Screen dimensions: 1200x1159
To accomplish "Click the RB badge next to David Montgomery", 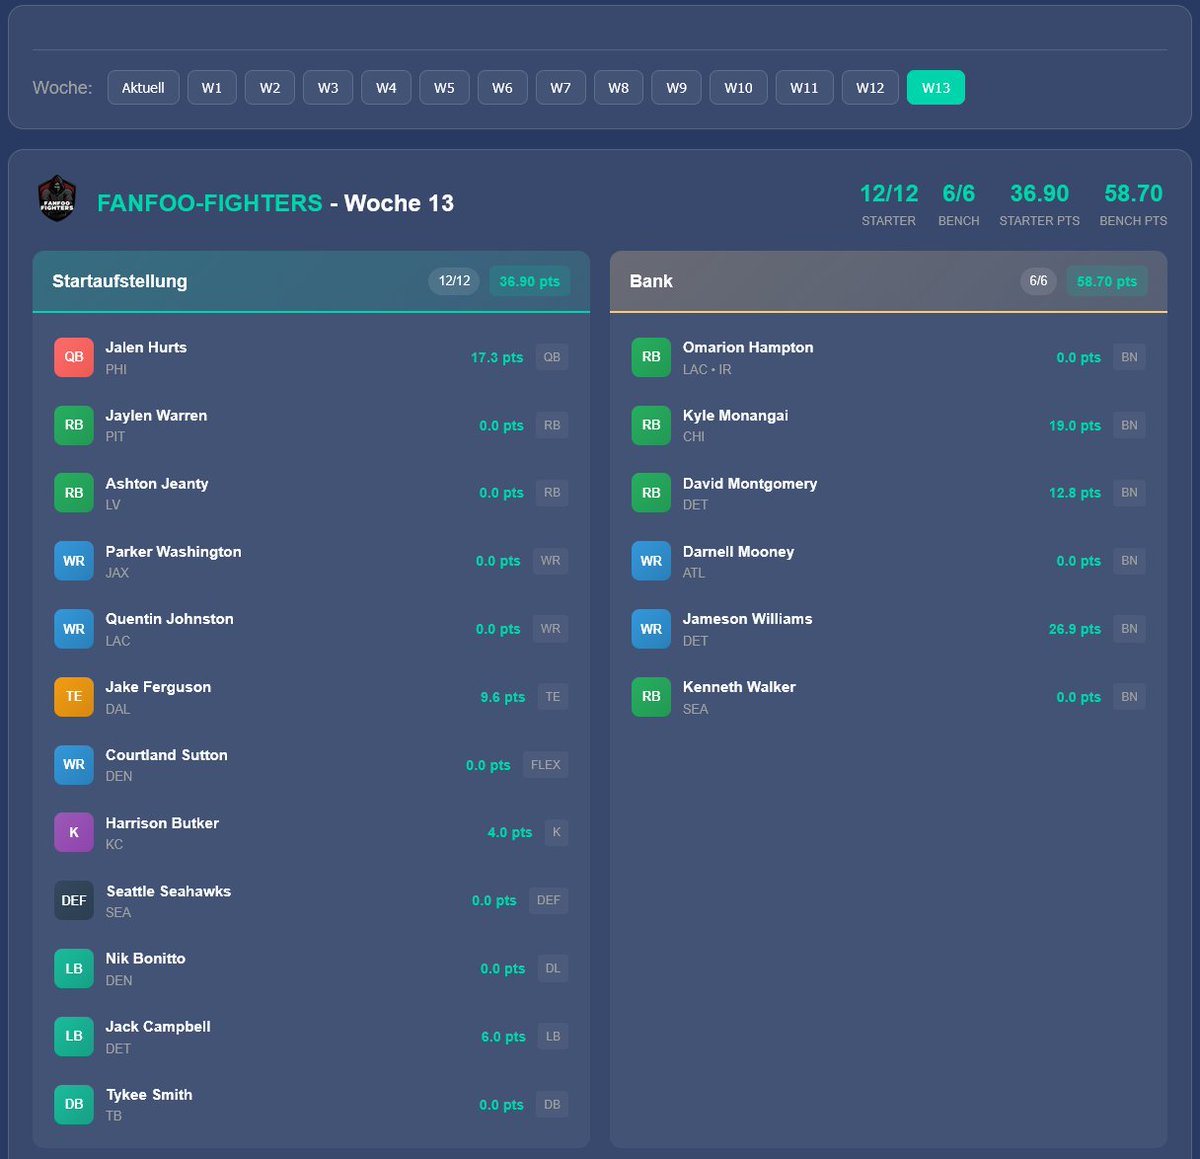I will pyautogui.click(x=651, y=493).
